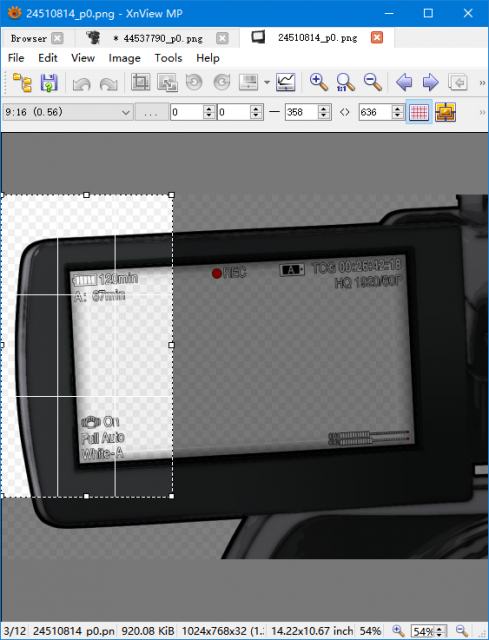Click the '...' ratio options button

[x=151, y=112]
